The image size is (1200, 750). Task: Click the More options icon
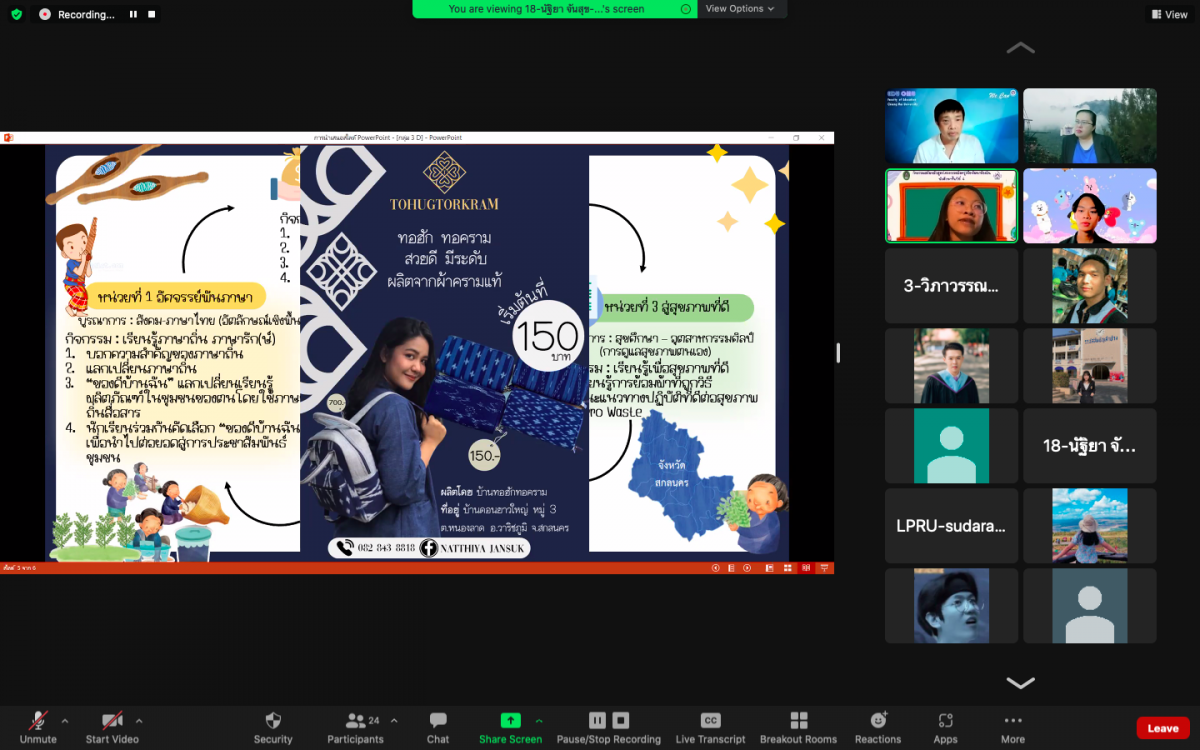point(1013,721)
